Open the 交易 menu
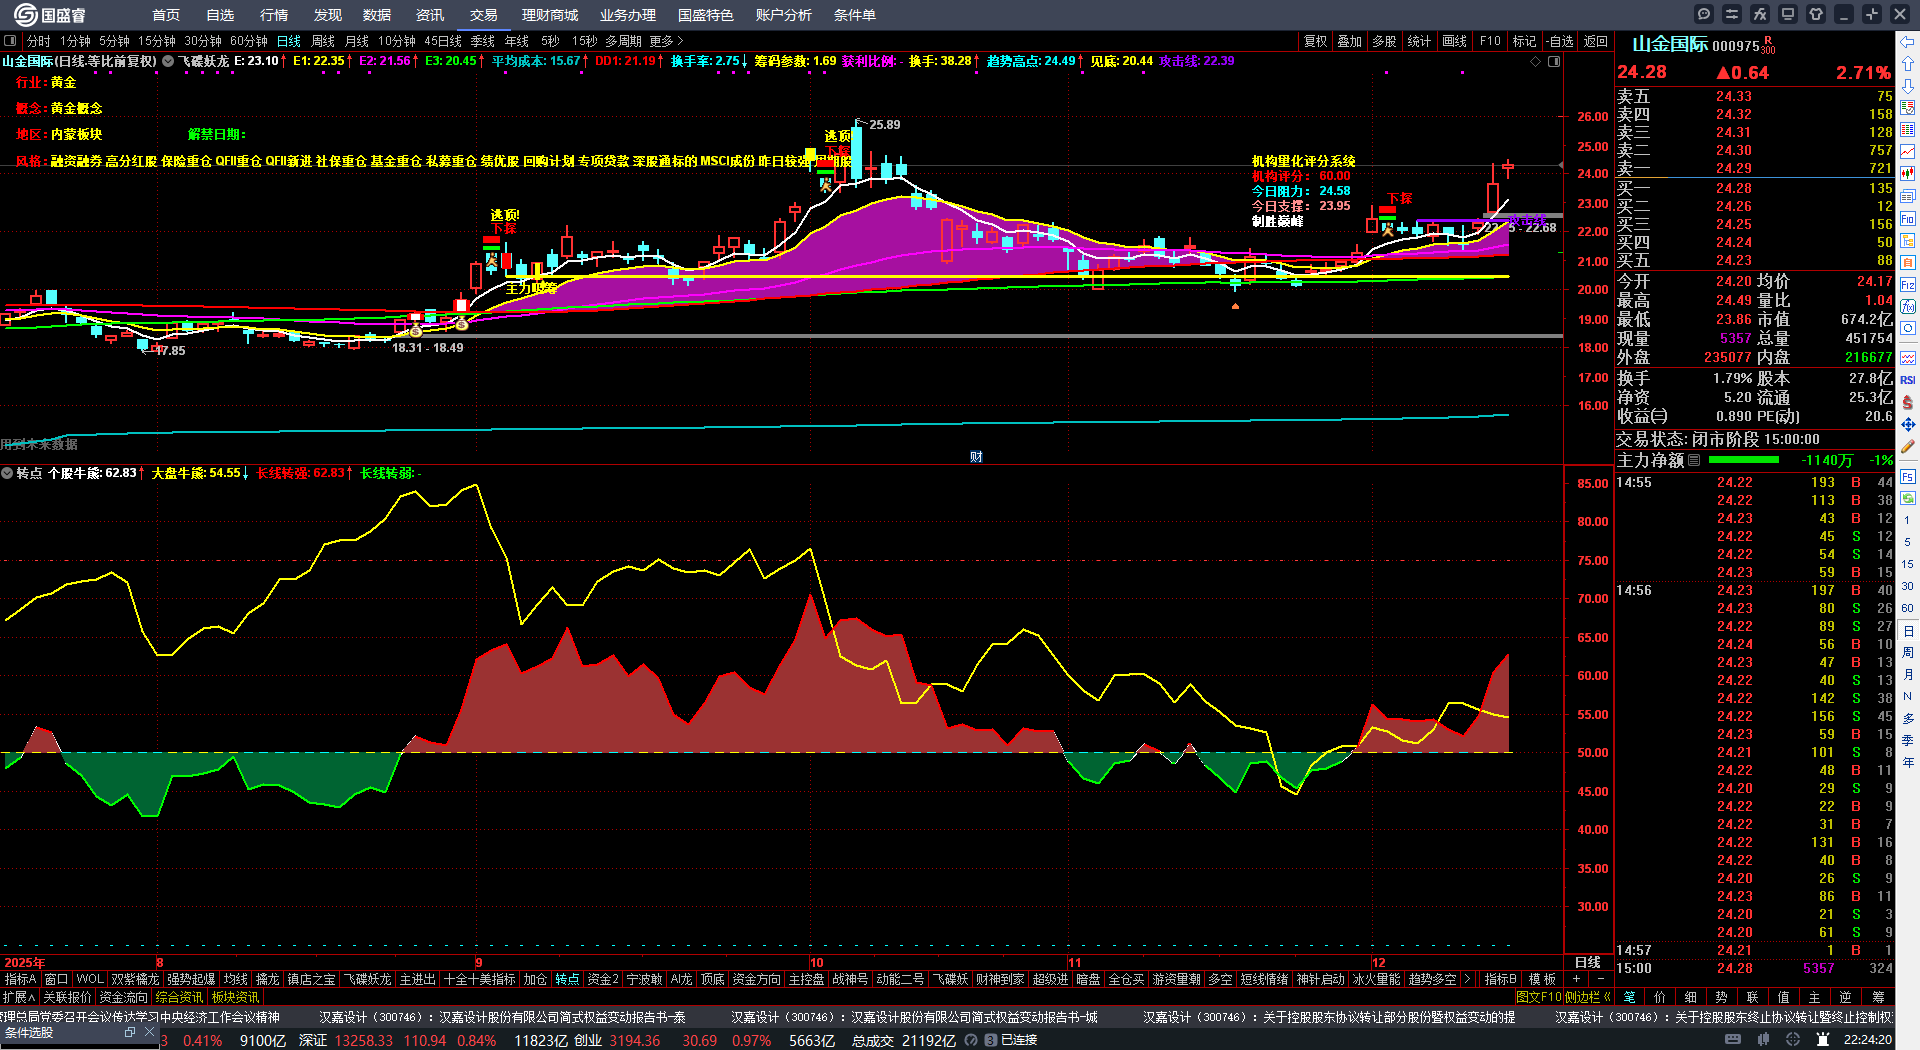The width and height of the screenshot is (1920, 1050). [484, 15]
